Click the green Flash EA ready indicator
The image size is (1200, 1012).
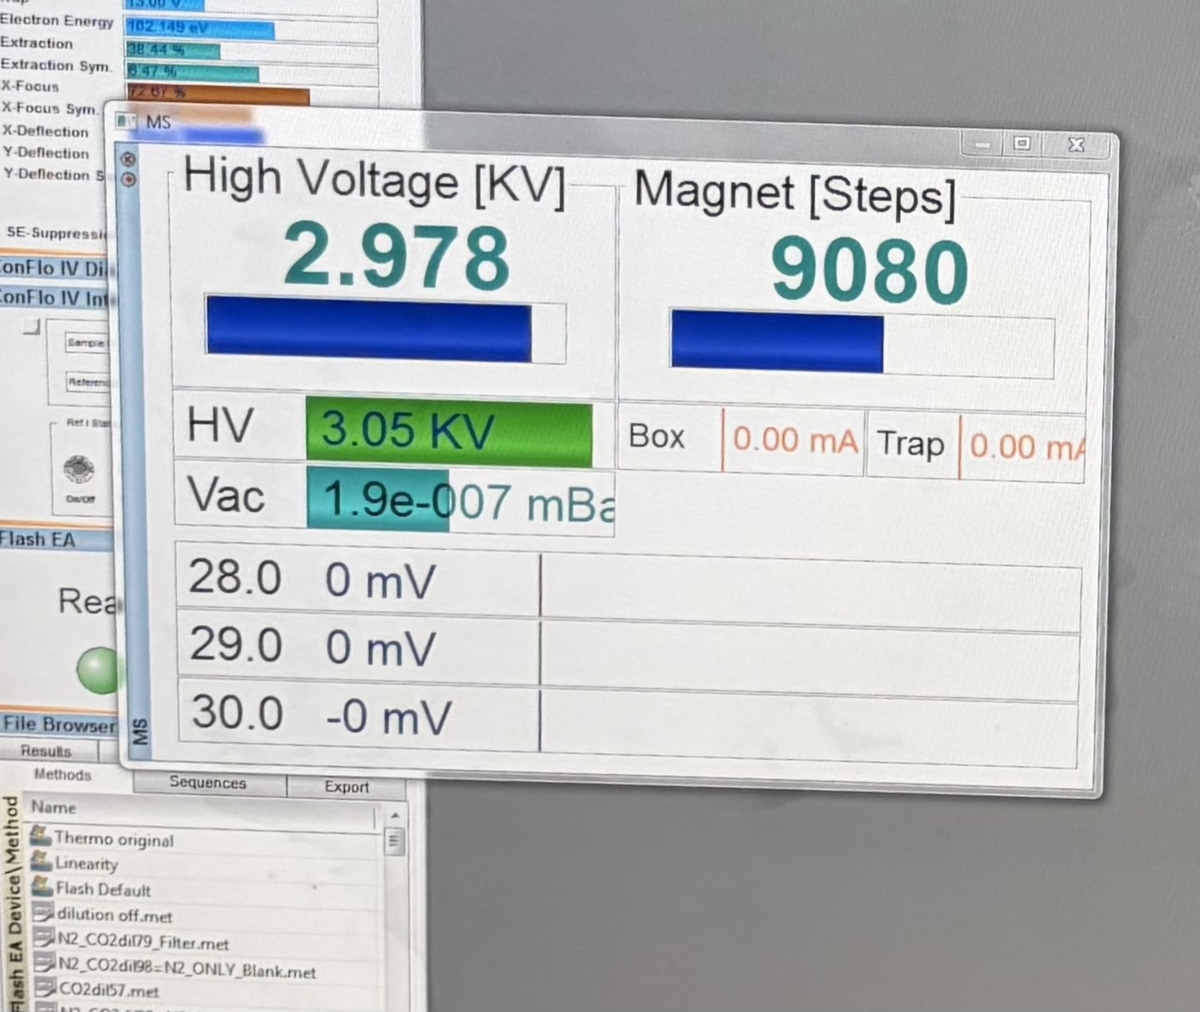coord(98,670)
